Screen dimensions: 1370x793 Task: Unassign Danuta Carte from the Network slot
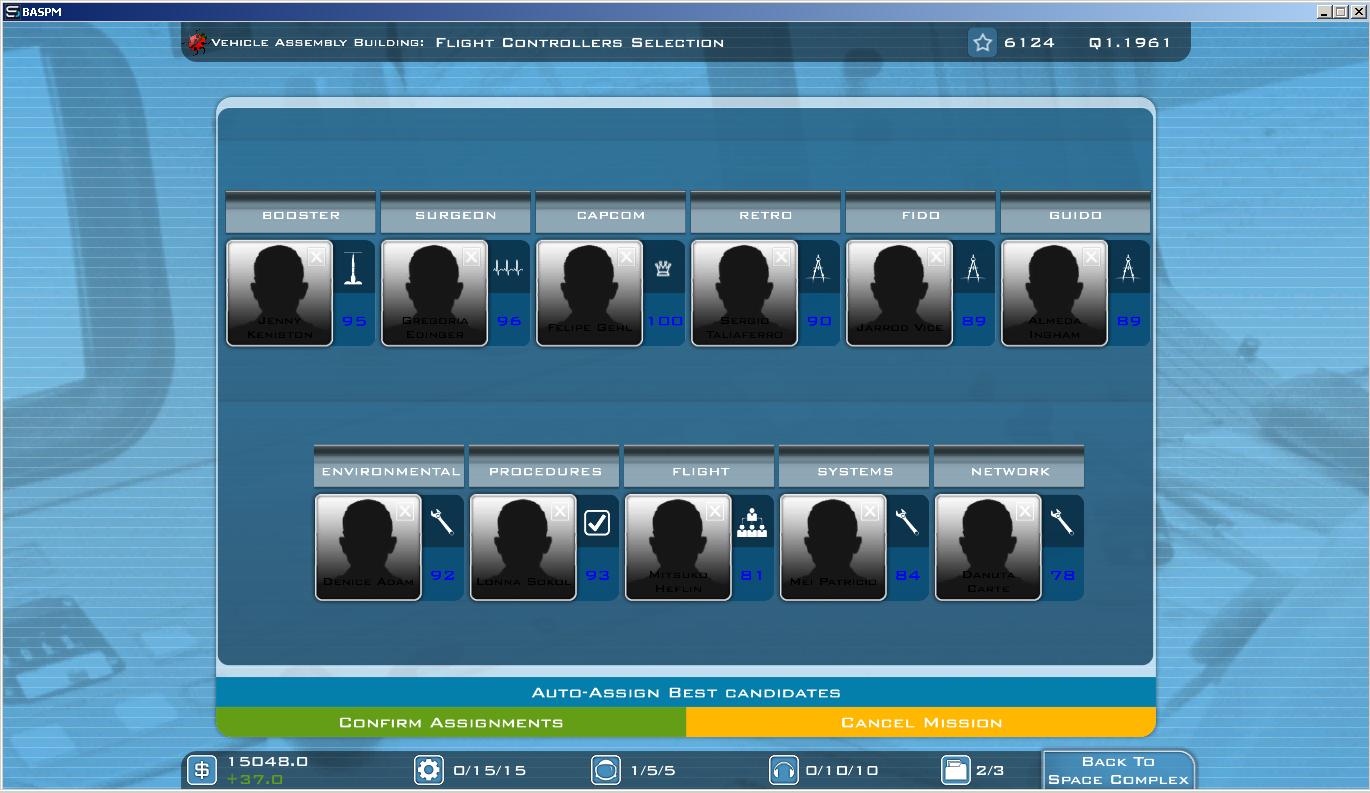point(1024,512)
